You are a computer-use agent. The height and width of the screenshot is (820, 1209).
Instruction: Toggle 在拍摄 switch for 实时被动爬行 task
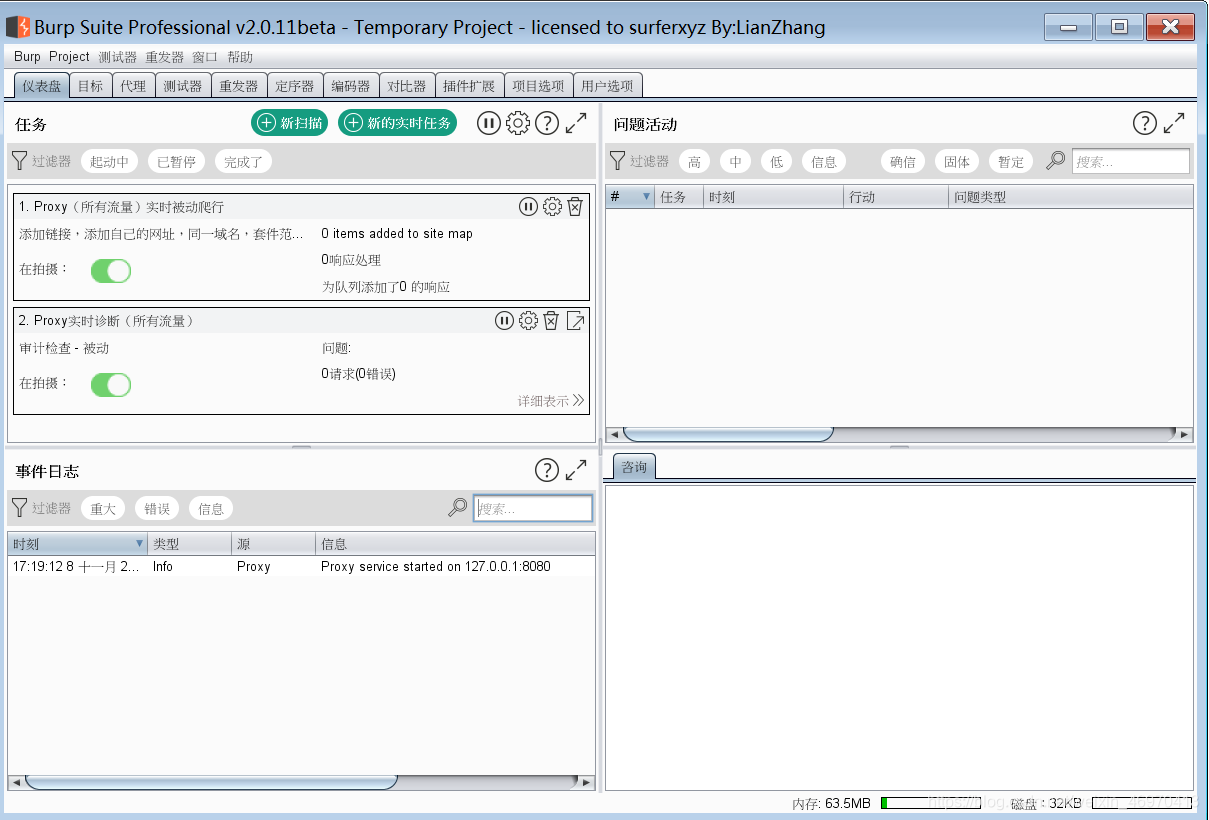pos(111,271)
